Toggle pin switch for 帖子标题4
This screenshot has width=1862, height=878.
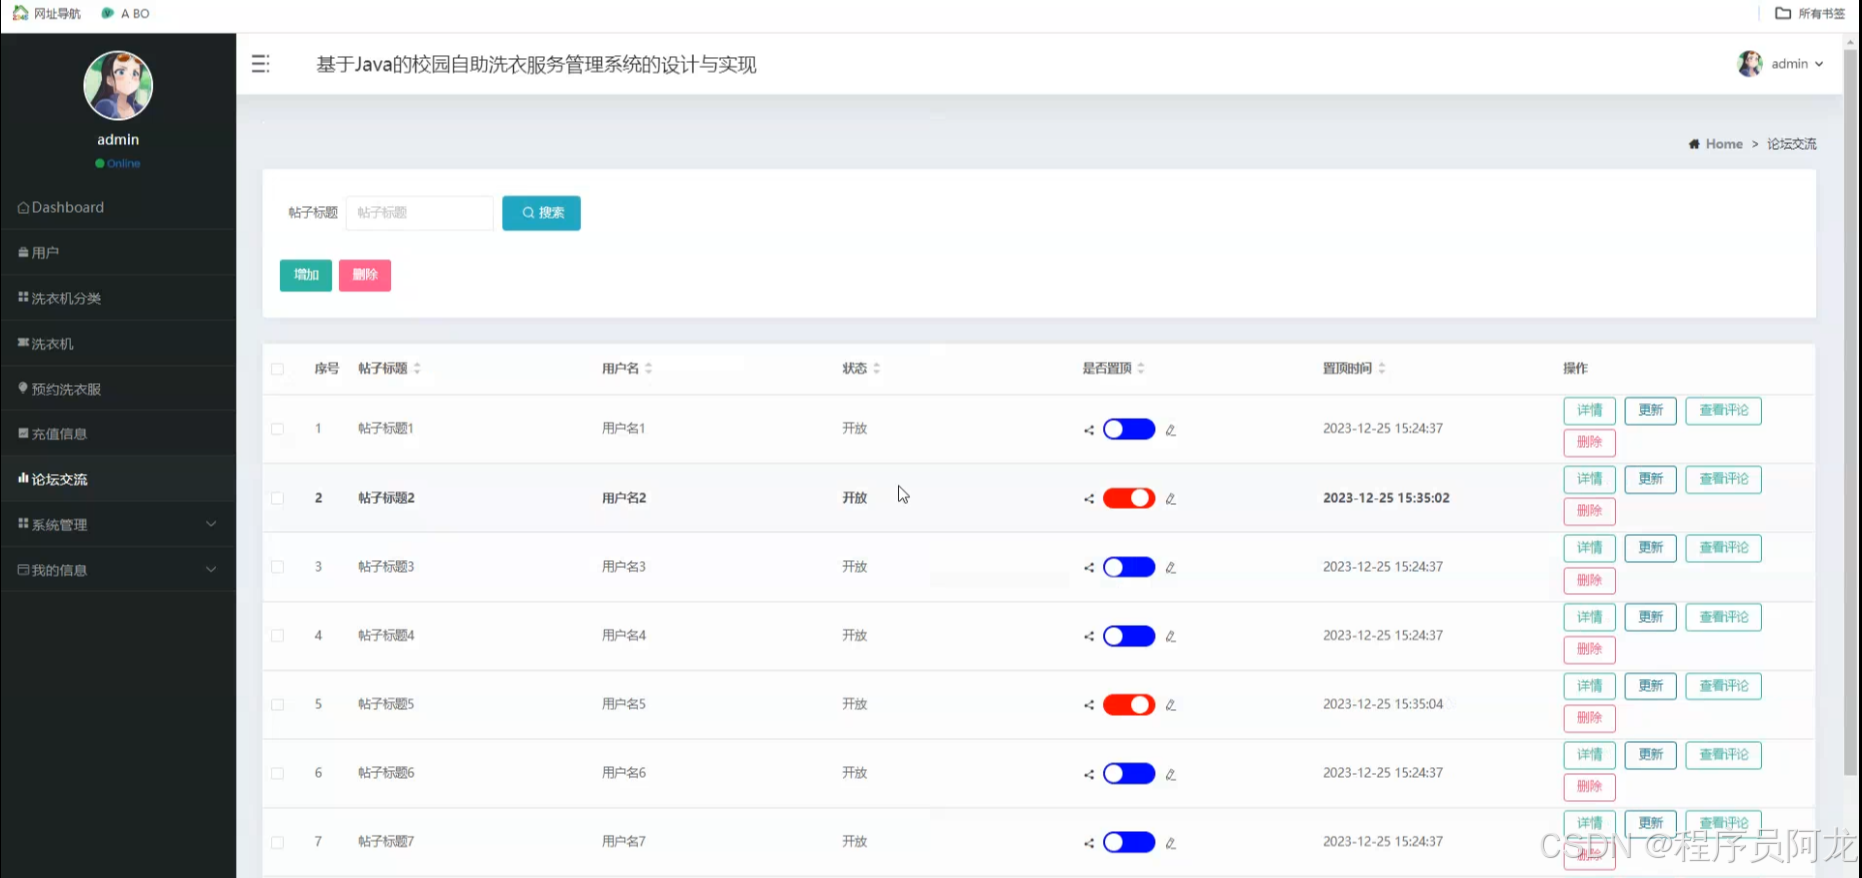[x=1129, y=636]
